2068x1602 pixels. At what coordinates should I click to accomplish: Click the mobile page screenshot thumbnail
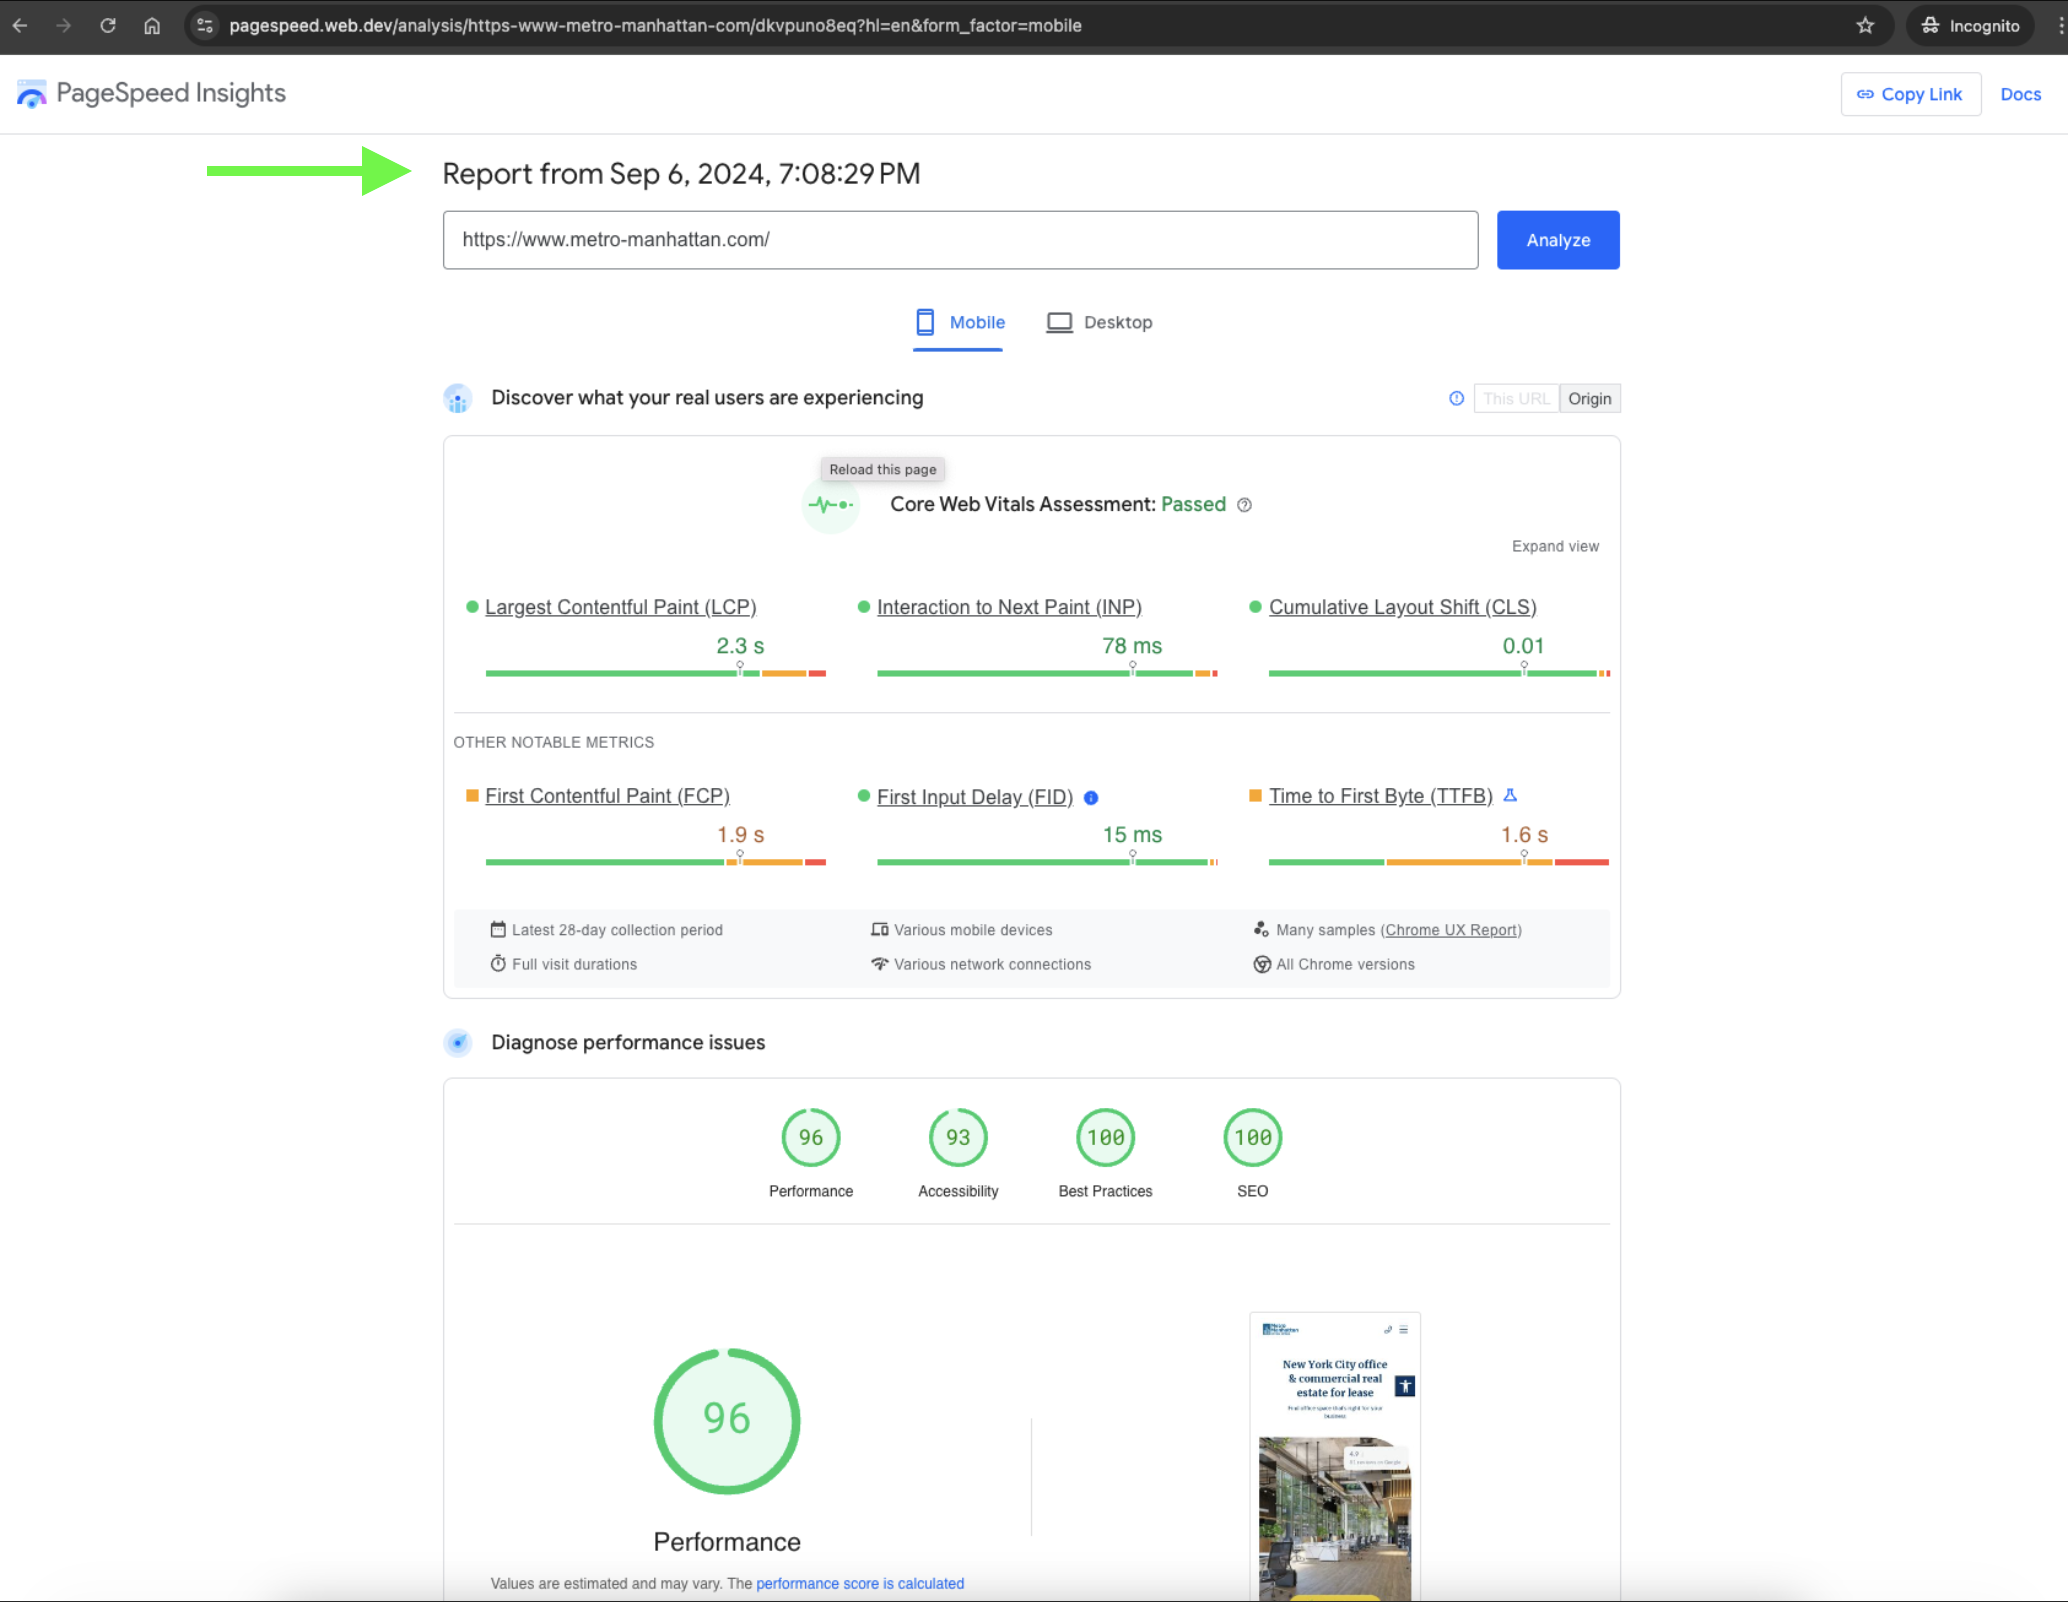pos(1335,1457)
